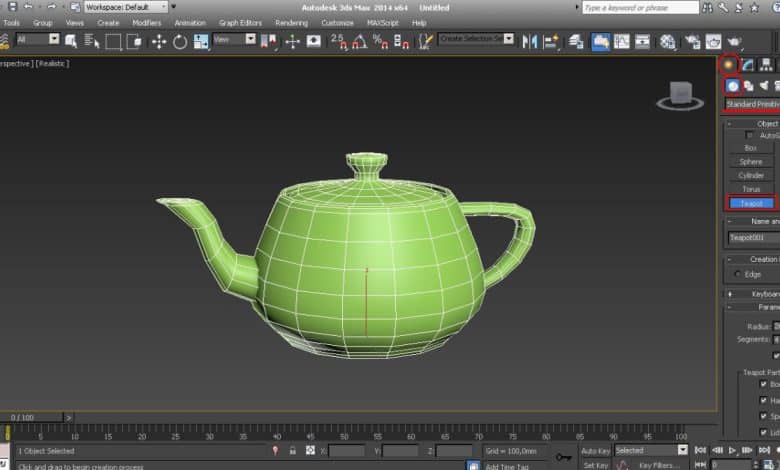Click the Mirror tool icon

point(530,41)
